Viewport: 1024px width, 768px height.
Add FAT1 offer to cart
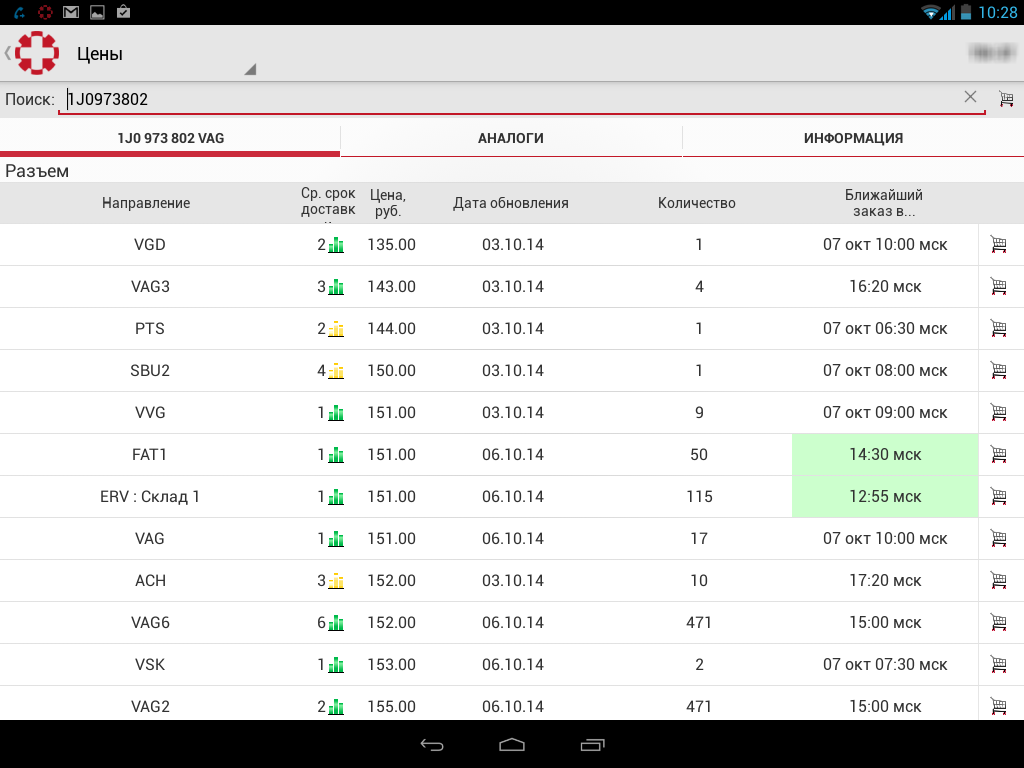point(998,455)
